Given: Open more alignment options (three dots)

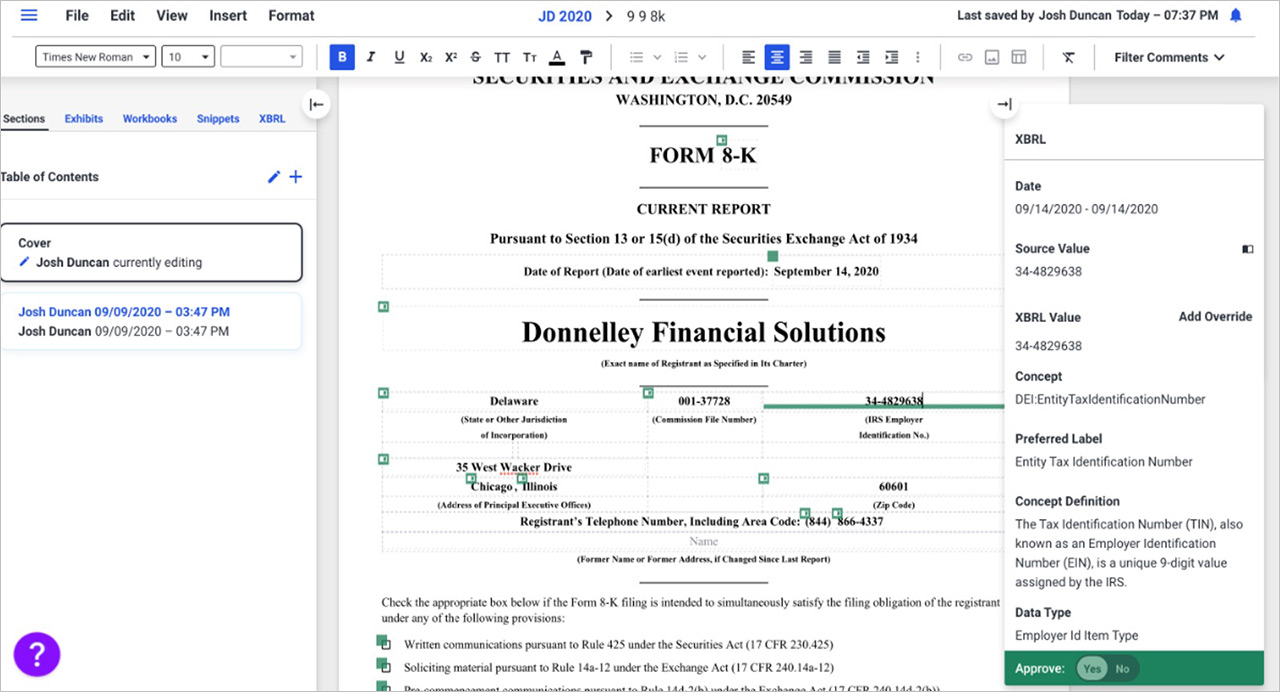Looking at the screenshot, I should 918,57.
